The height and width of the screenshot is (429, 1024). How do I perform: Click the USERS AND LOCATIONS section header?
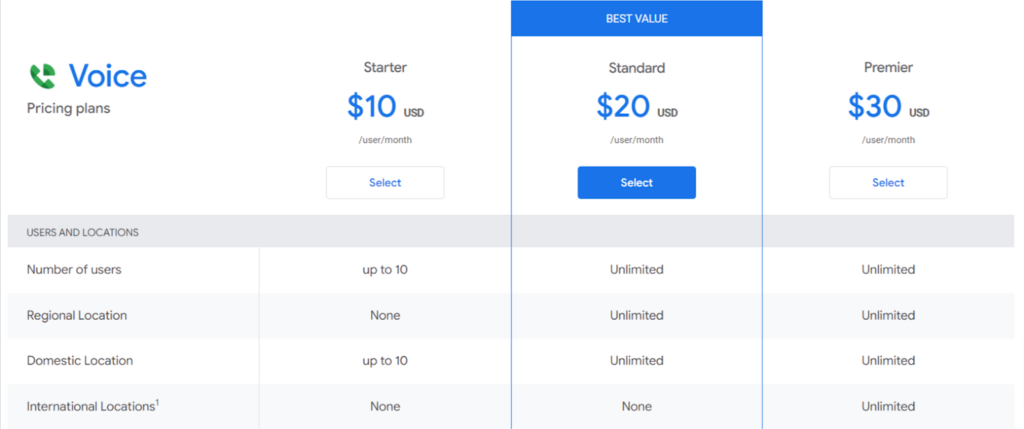pyautogui.click(x=83, y=232)
